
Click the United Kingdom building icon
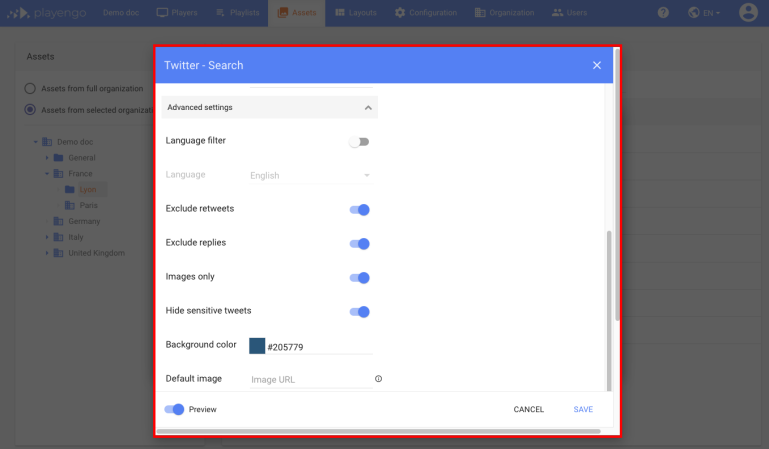(58, 253)
